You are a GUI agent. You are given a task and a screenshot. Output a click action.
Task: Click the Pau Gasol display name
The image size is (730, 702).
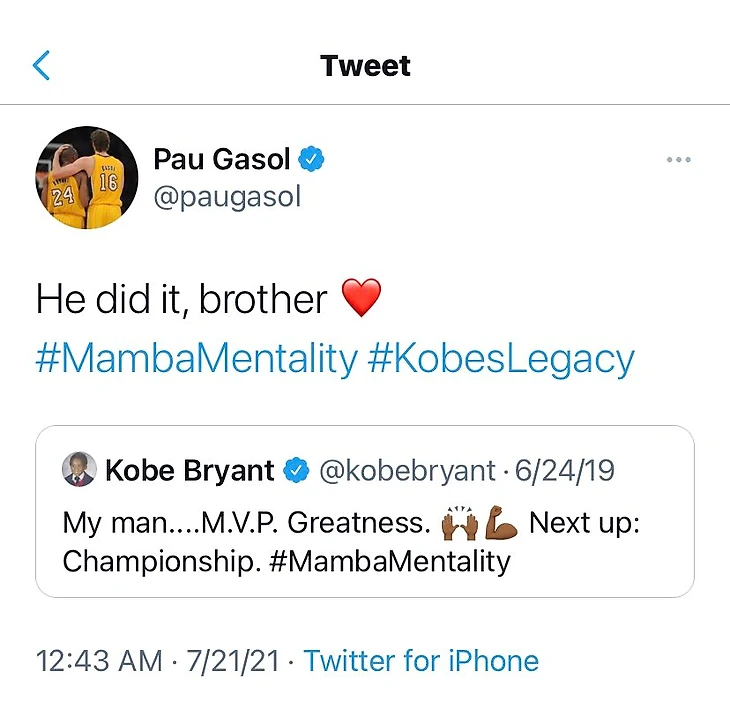221,159
